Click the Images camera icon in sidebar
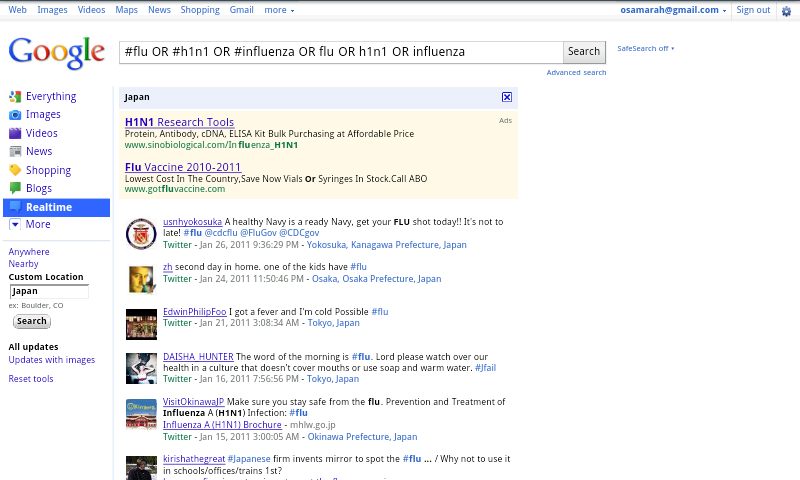 [x=15, y=115]
